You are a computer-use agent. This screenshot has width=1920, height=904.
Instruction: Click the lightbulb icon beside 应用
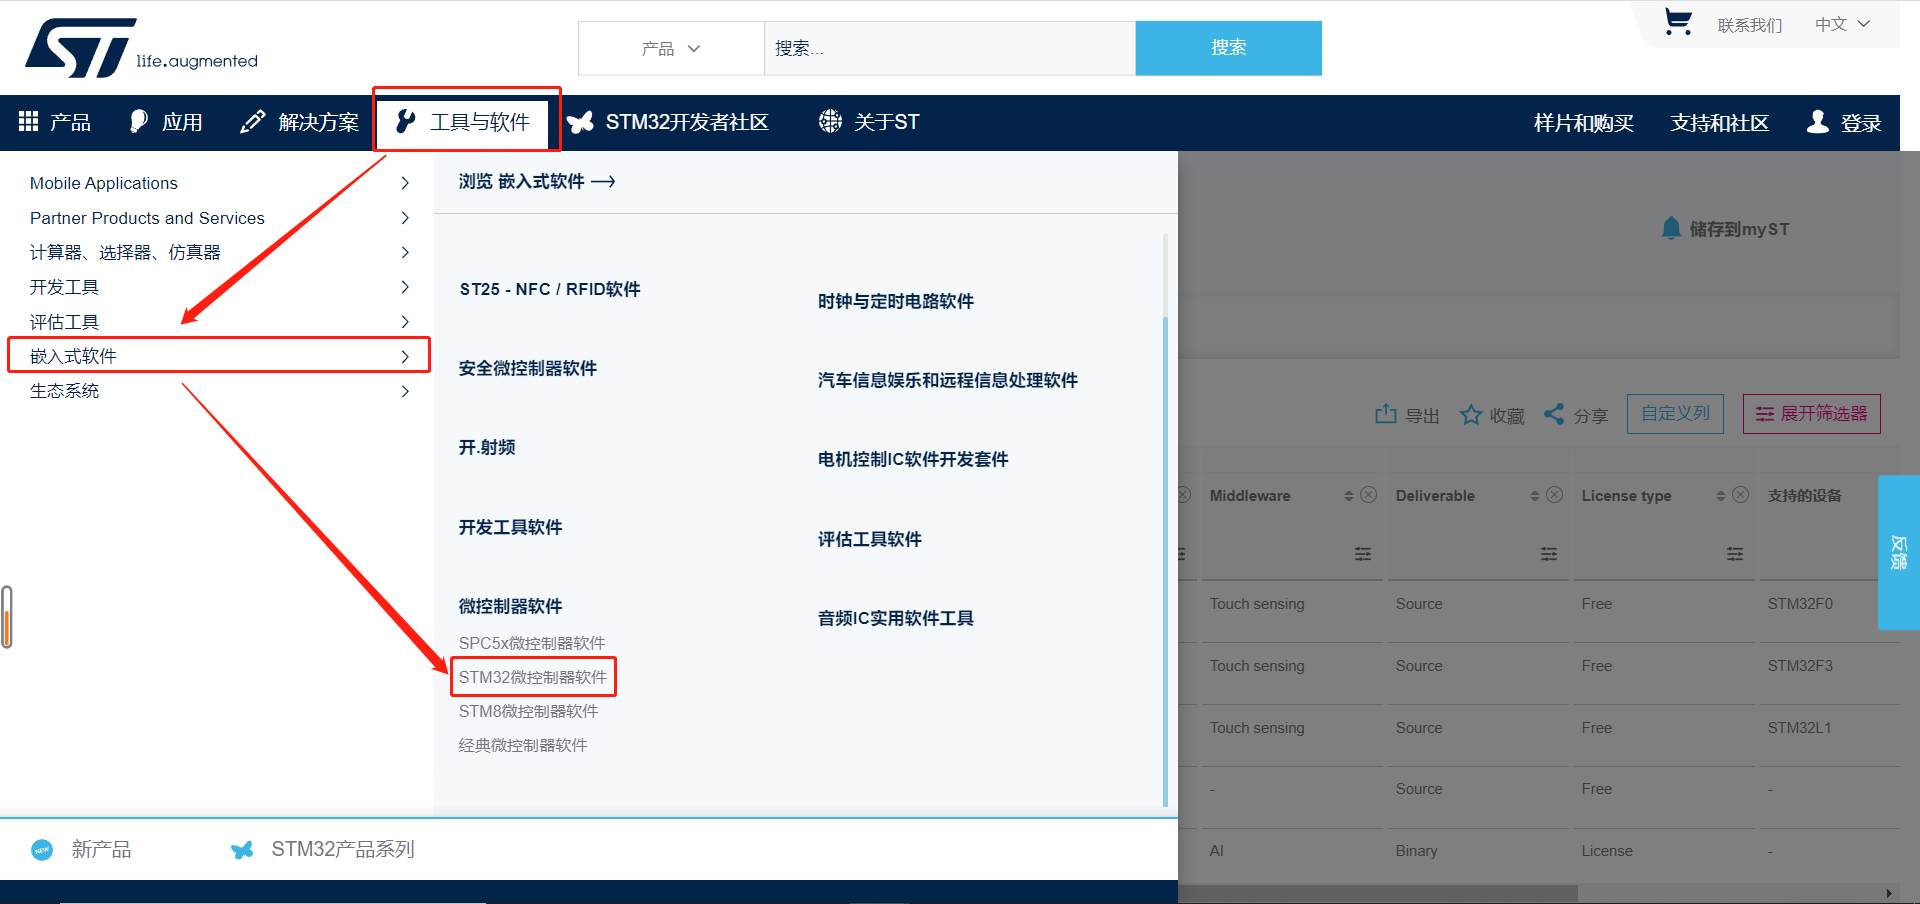tap(139, 121)
